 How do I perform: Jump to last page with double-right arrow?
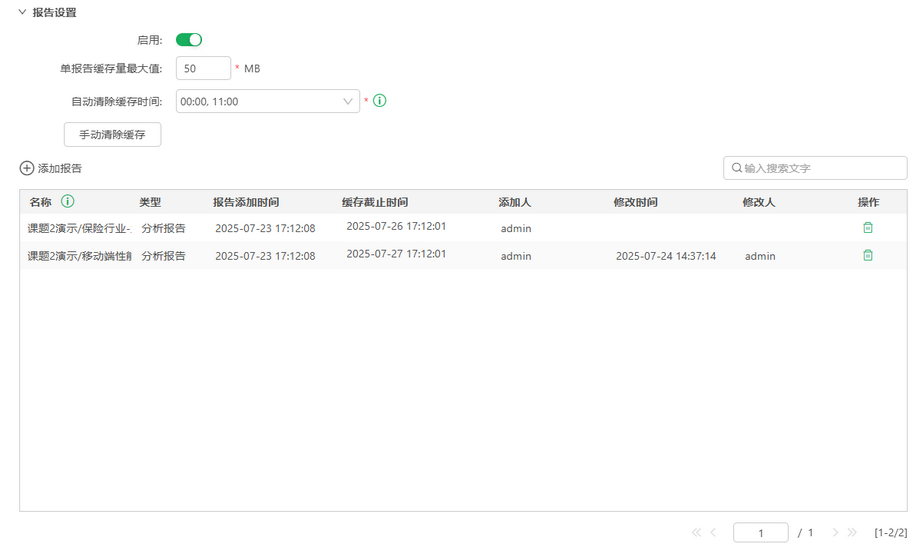click(x=853, y=533)
